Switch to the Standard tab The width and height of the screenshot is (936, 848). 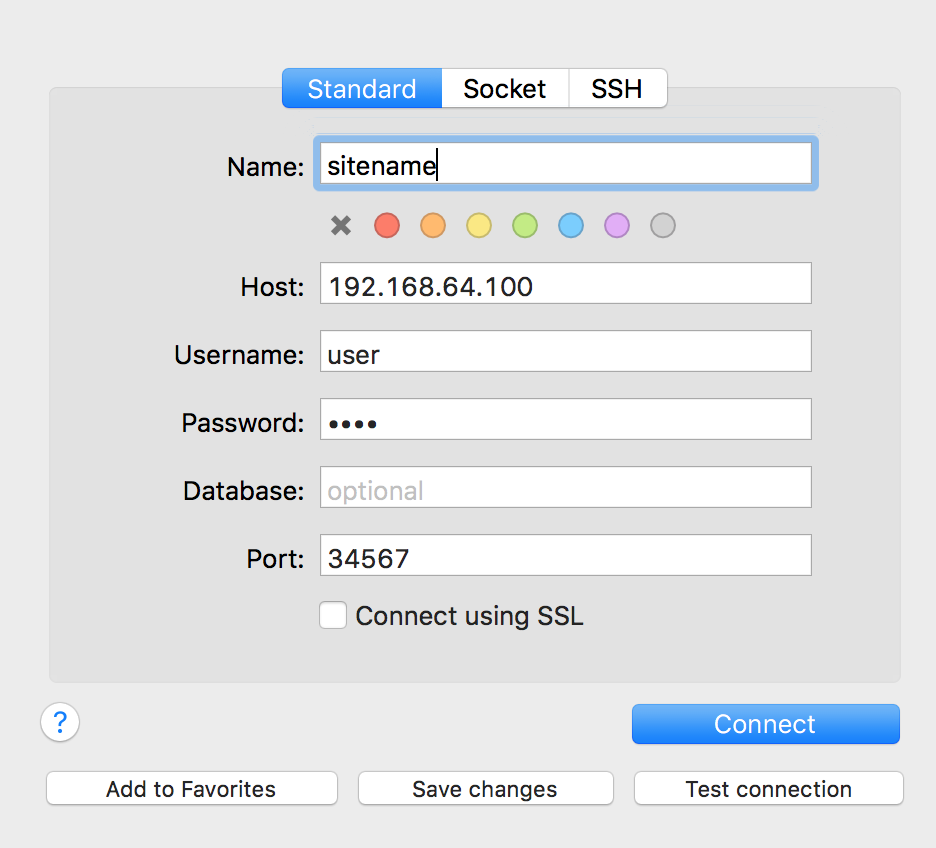coord(362,88)
